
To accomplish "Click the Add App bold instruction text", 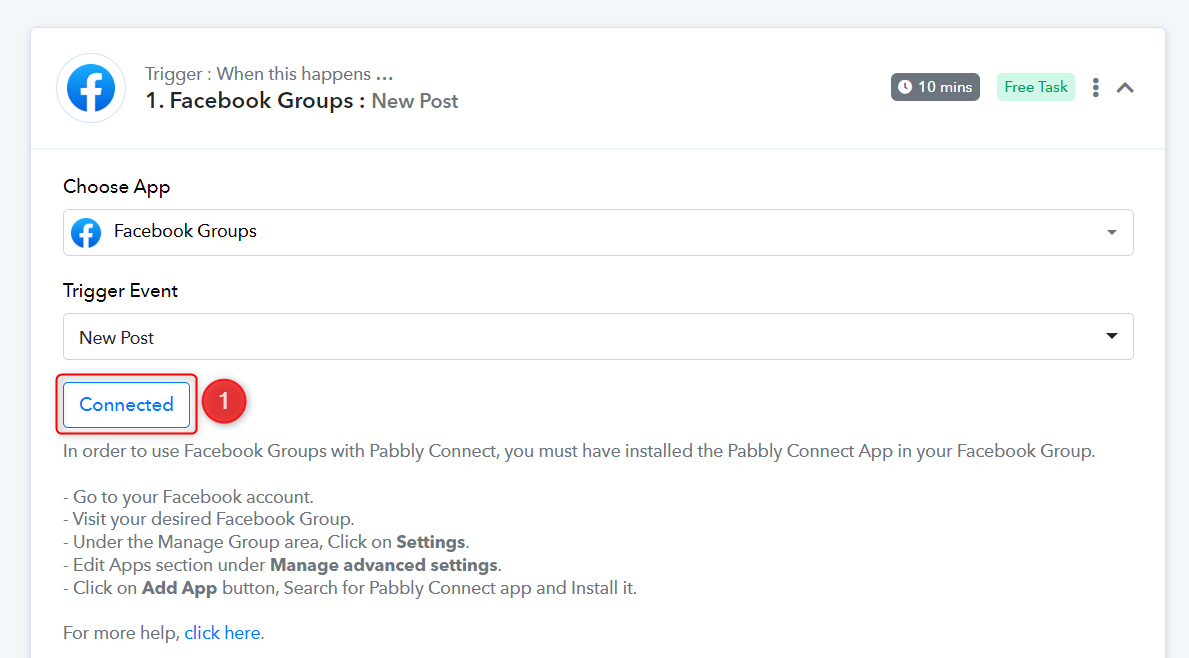I will click(x=180, y=588).
